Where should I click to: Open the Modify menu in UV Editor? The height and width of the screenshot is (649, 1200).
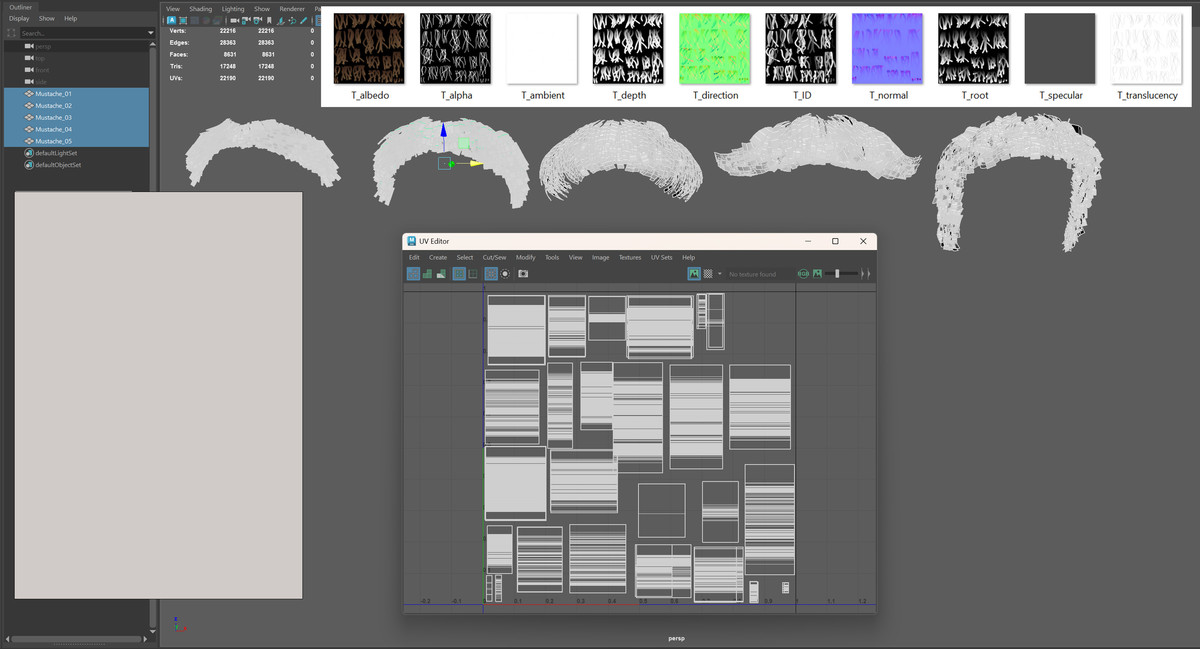click(526, 257)
